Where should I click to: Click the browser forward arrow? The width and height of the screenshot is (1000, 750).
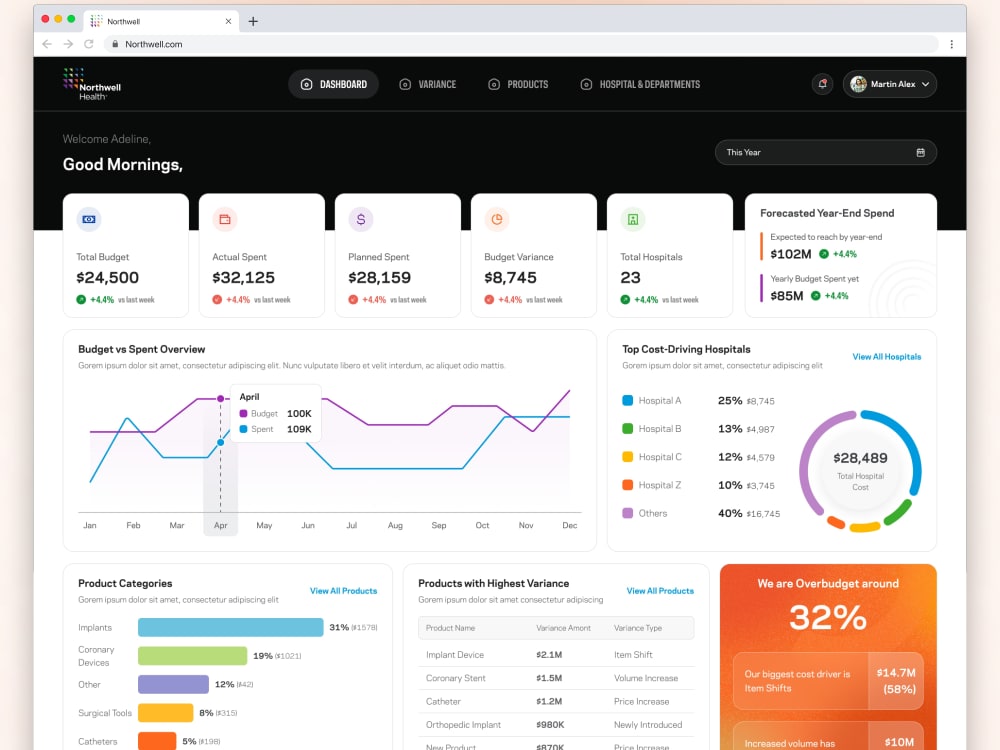[68, 44]
